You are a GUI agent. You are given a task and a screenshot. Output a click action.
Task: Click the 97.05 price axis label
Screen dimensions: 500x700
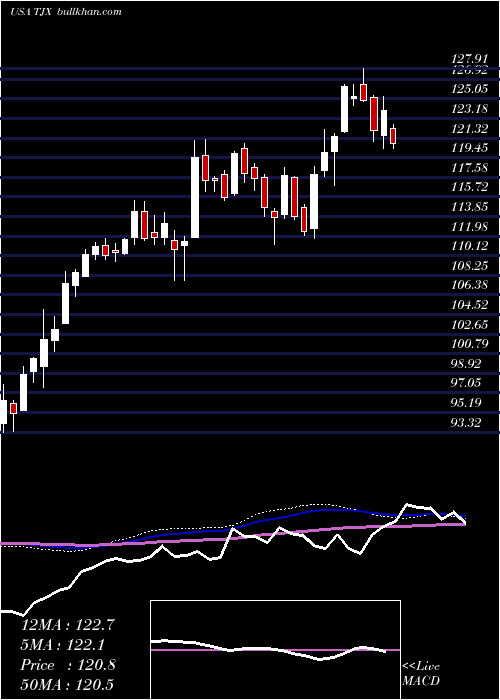[x=465, y=383]
